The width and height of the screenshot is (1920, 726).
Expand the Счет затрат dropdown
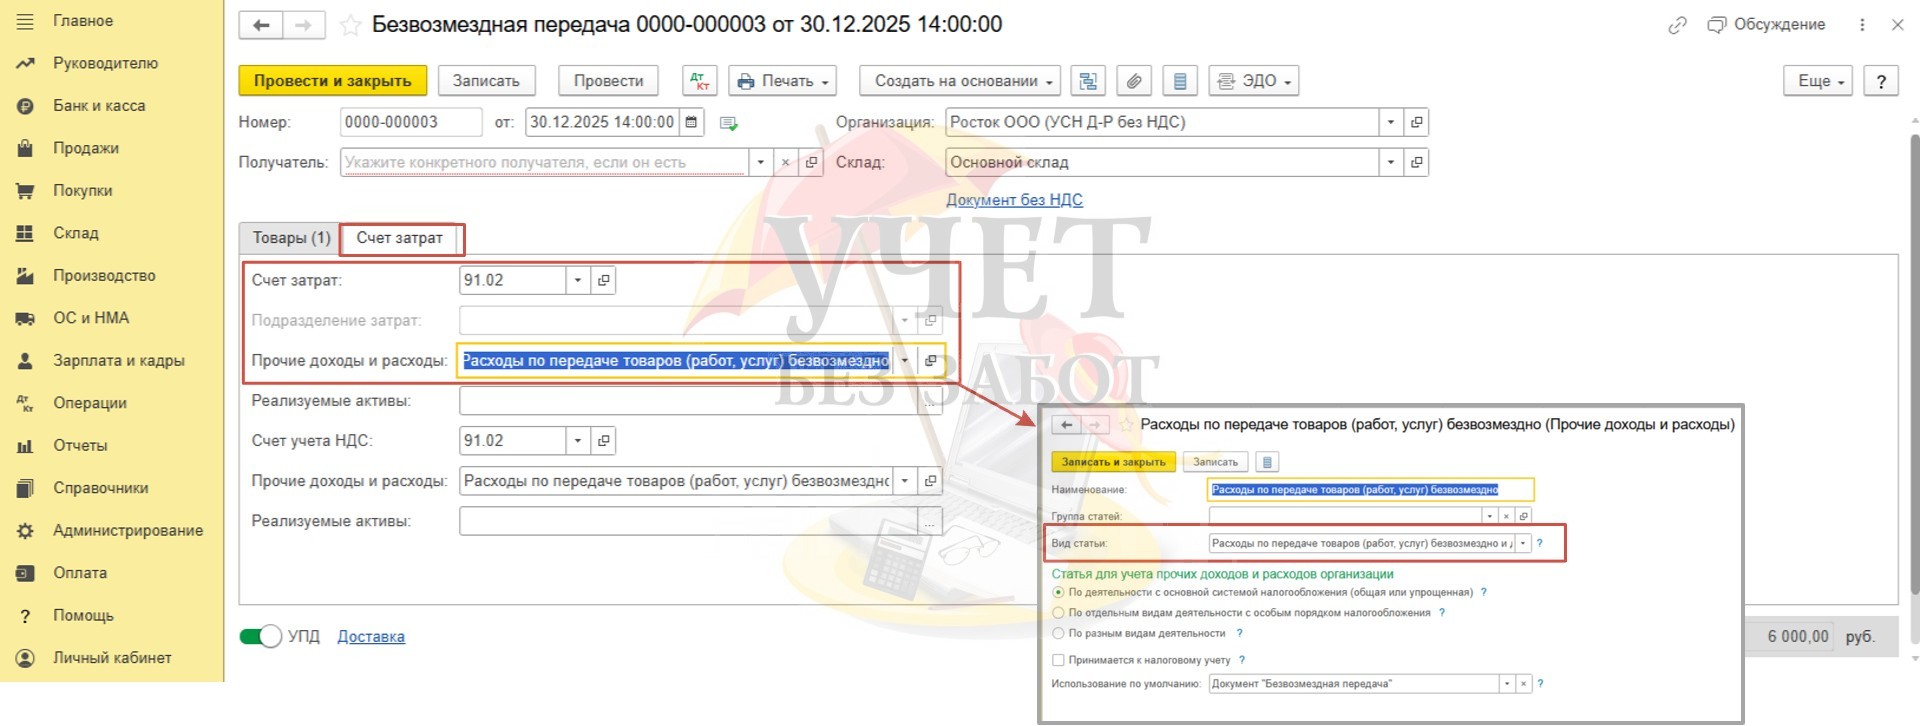pyautogui.click(x=577, y=280)
